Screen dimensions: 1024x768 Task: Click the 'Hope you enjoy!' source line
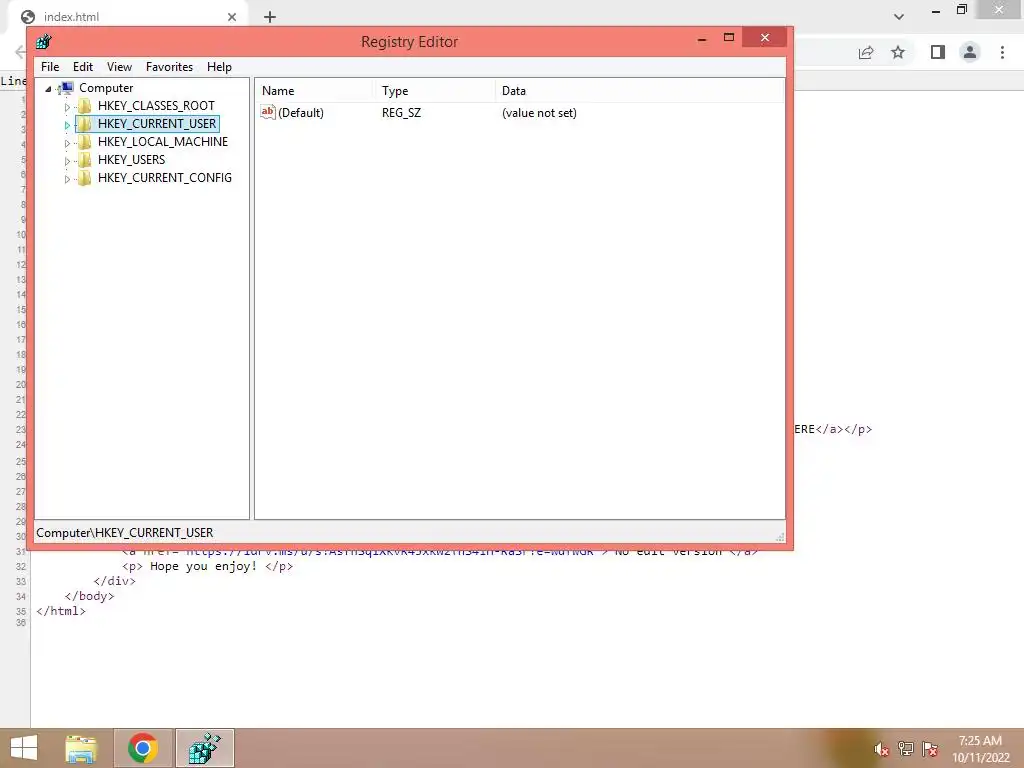point(208,566)
